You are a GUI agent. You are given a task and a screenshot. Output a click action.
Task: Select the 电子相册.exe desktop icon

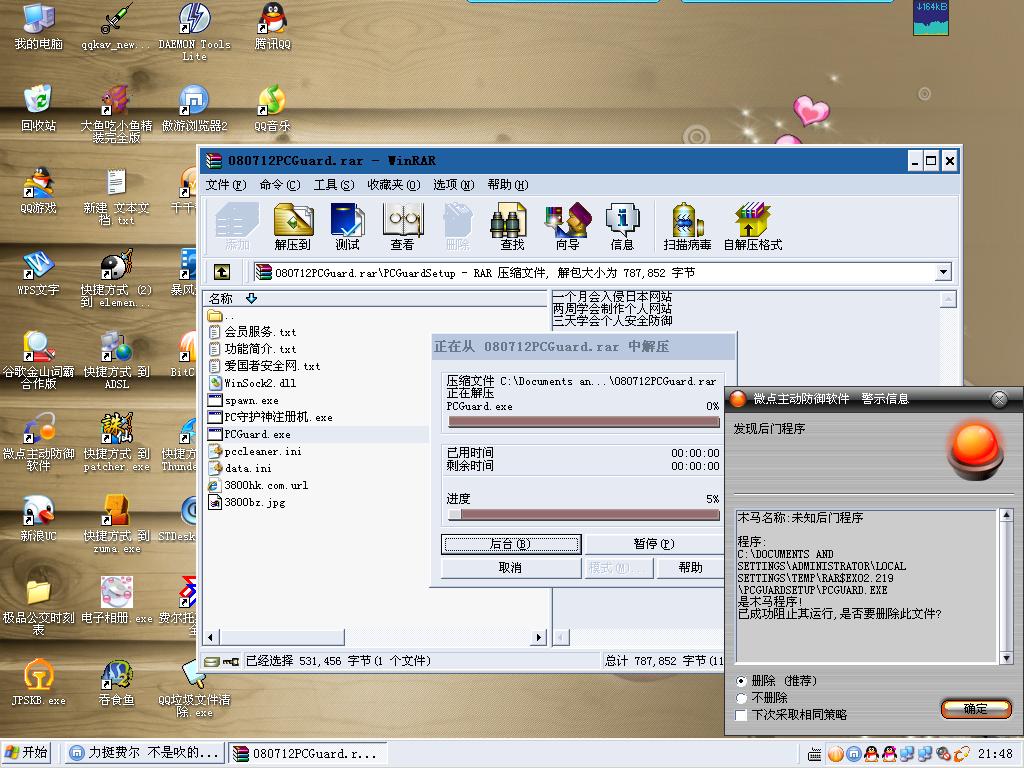click(x=116, y=600)
